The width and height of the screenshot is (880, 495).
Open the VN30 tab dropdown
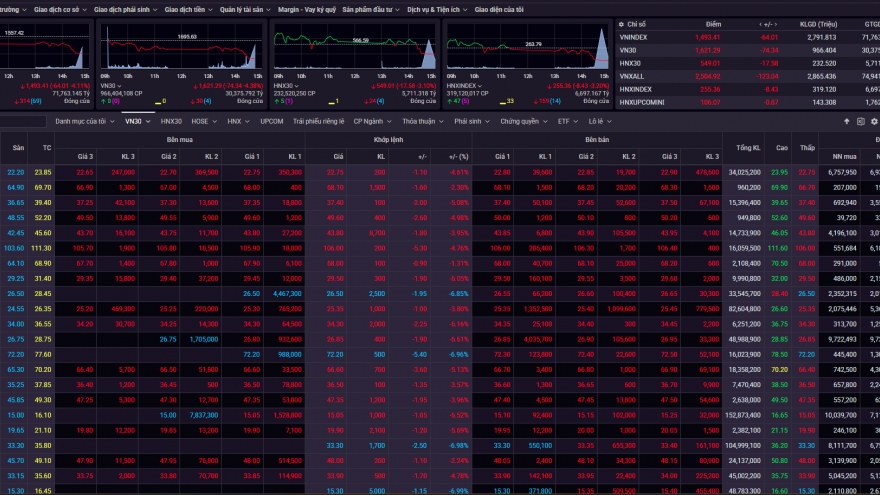(x=147, y=121)
